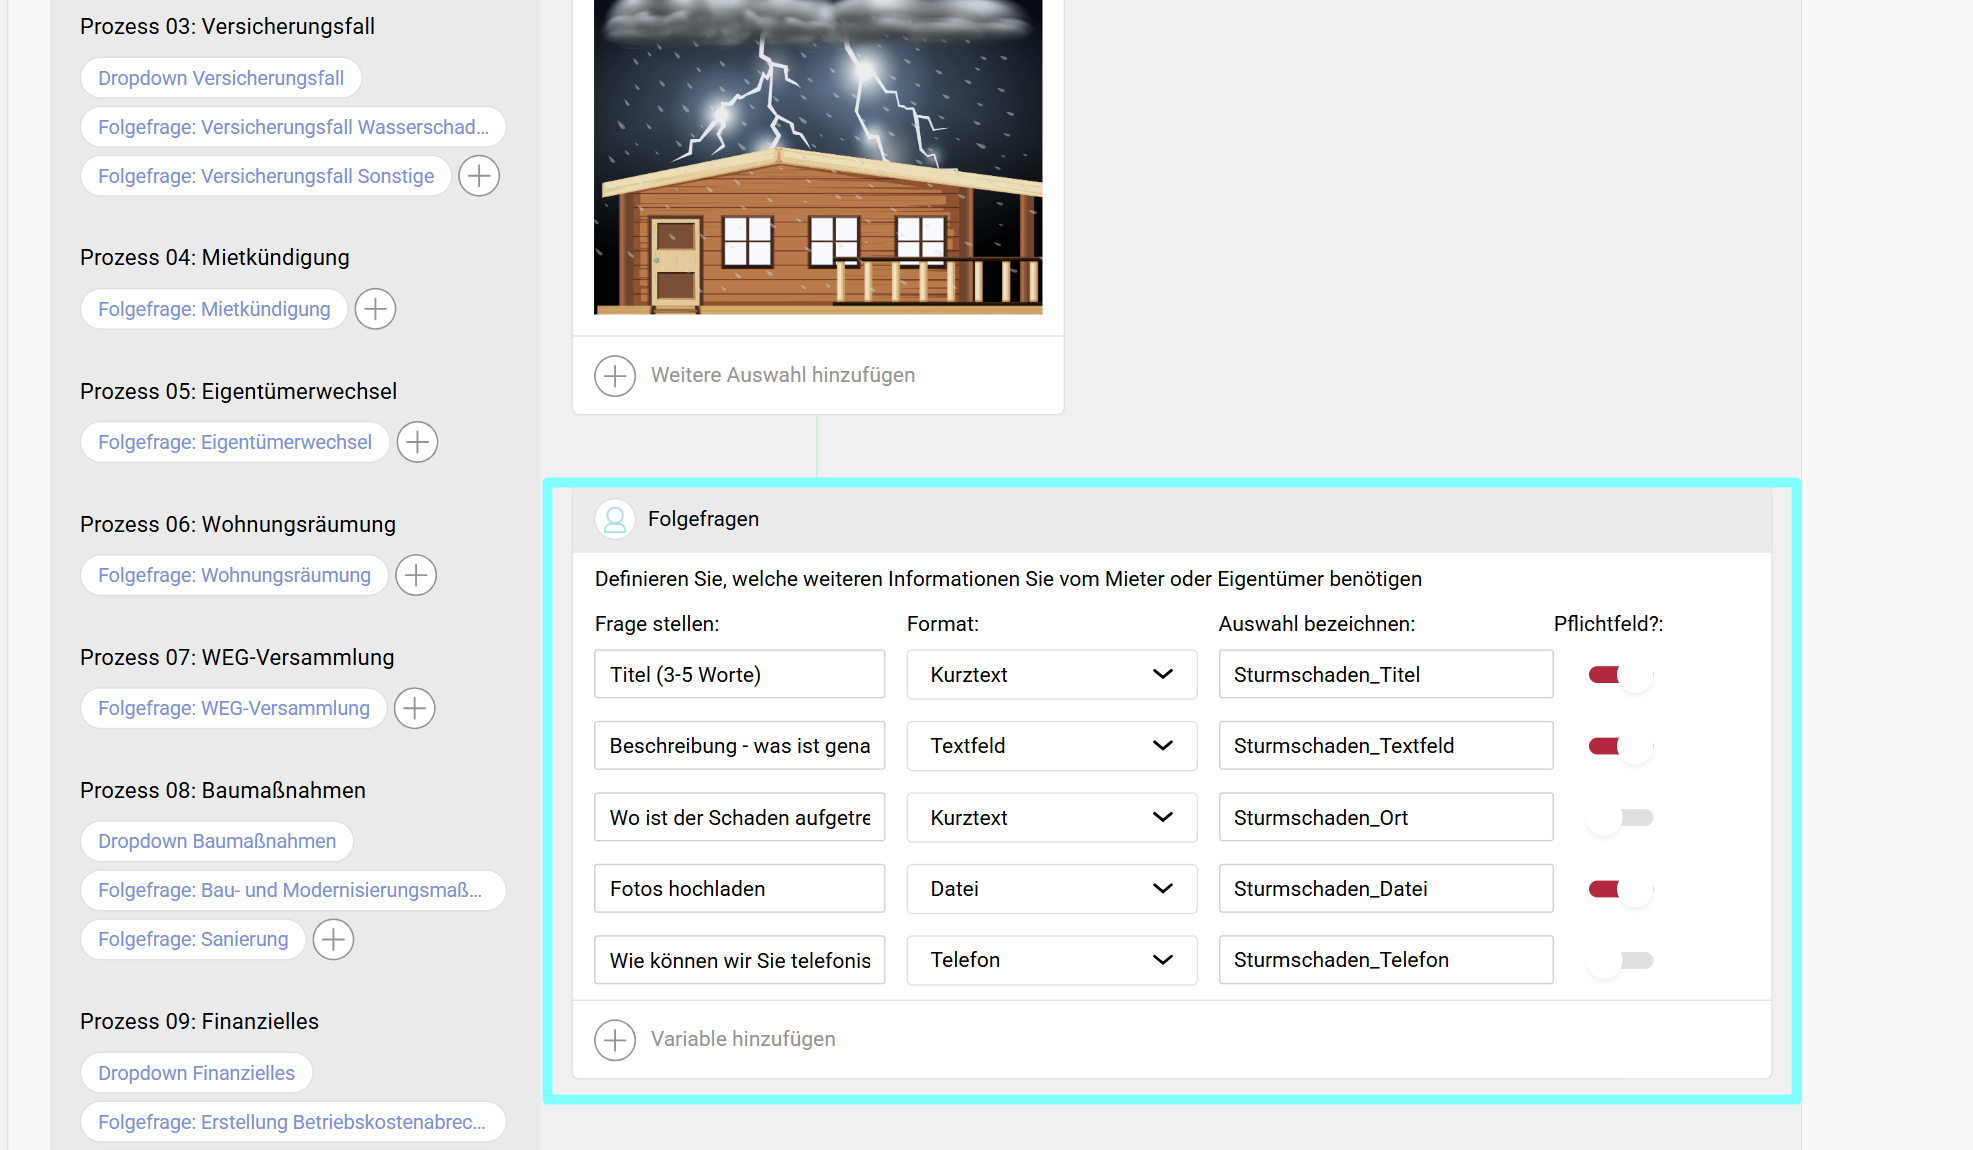The height and width of the screenshot is (1150, 1973).
Task: Select Dropdown Versicherungsfall in sidebar
Action: coord(221,78)
